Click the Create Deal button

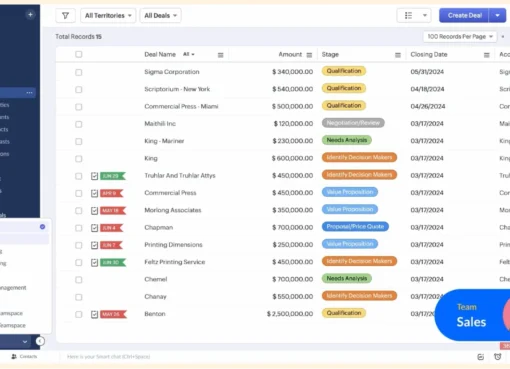464,16
